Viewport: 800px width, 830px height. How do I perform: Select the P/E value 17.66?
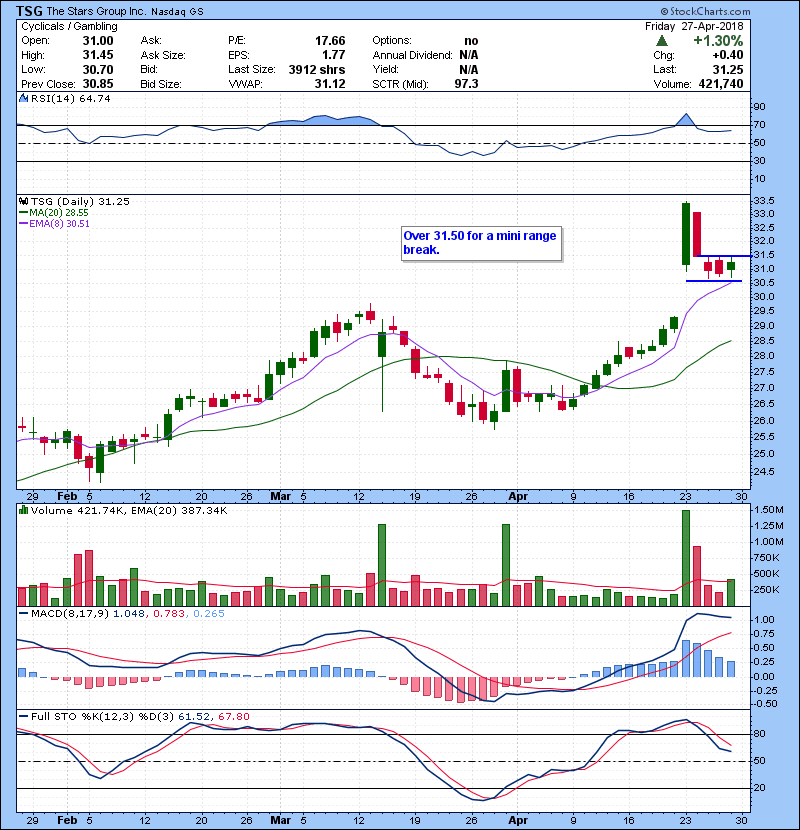[x=330, y=41]
